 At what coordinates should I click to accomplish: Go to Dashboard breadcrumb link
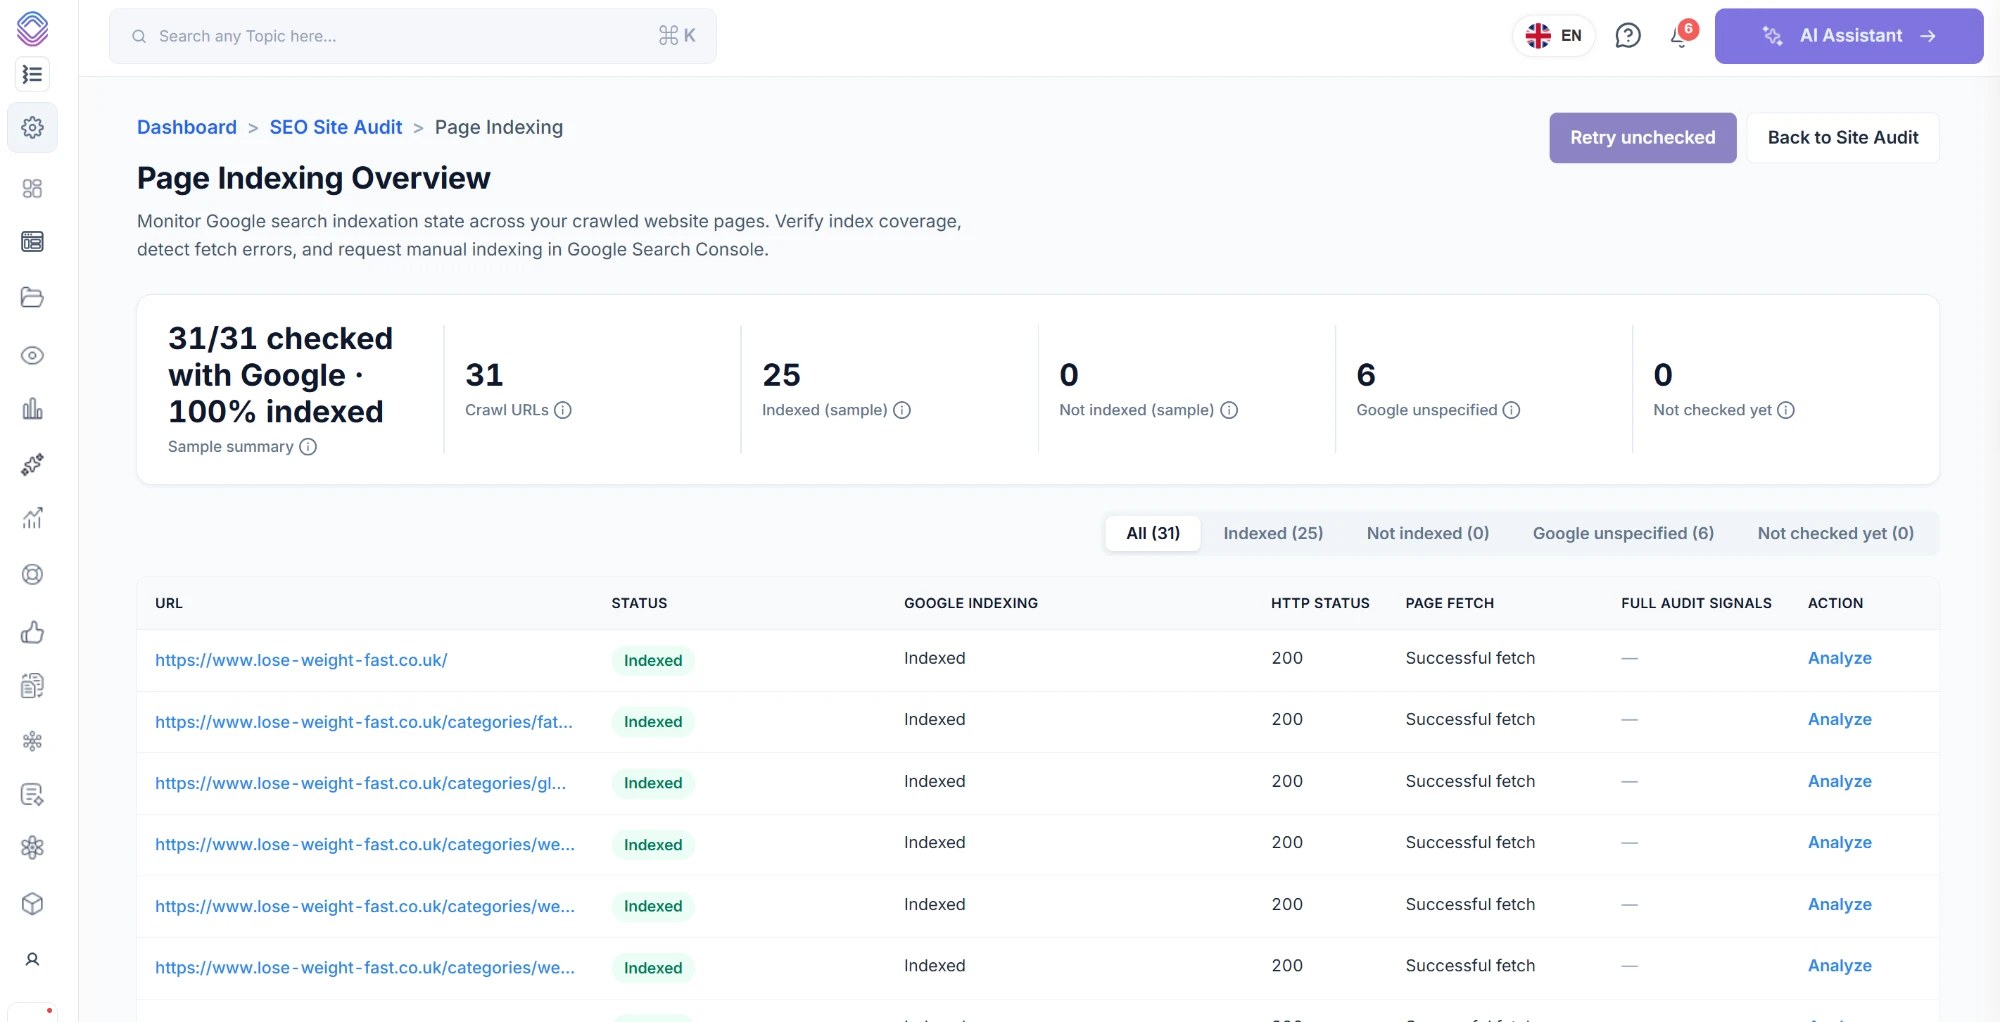click(x=187, y=127)
